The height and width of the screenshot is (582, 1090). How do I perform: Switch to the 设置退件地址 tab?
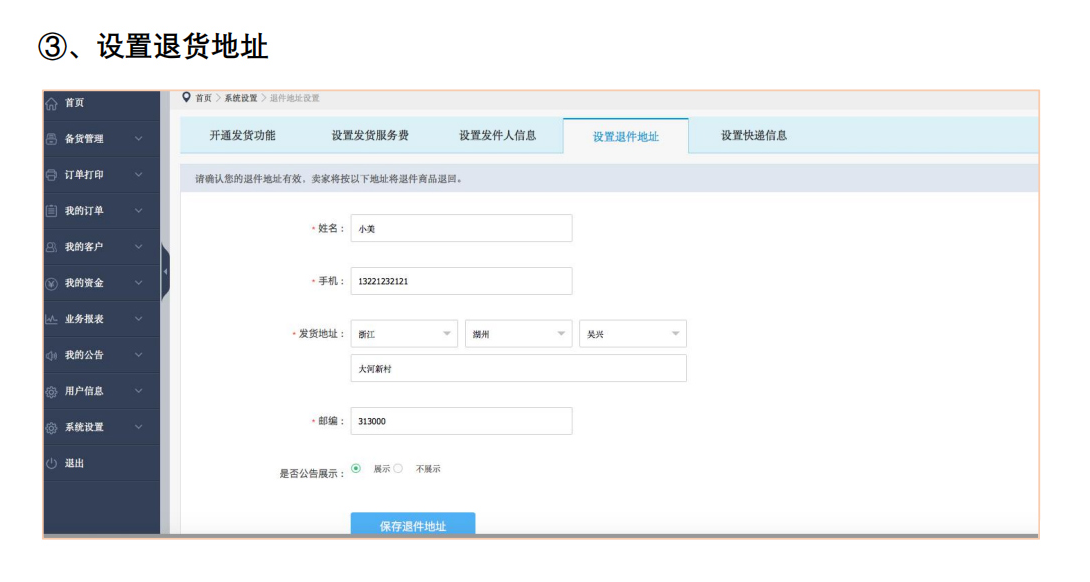click(x=626, y=136)
